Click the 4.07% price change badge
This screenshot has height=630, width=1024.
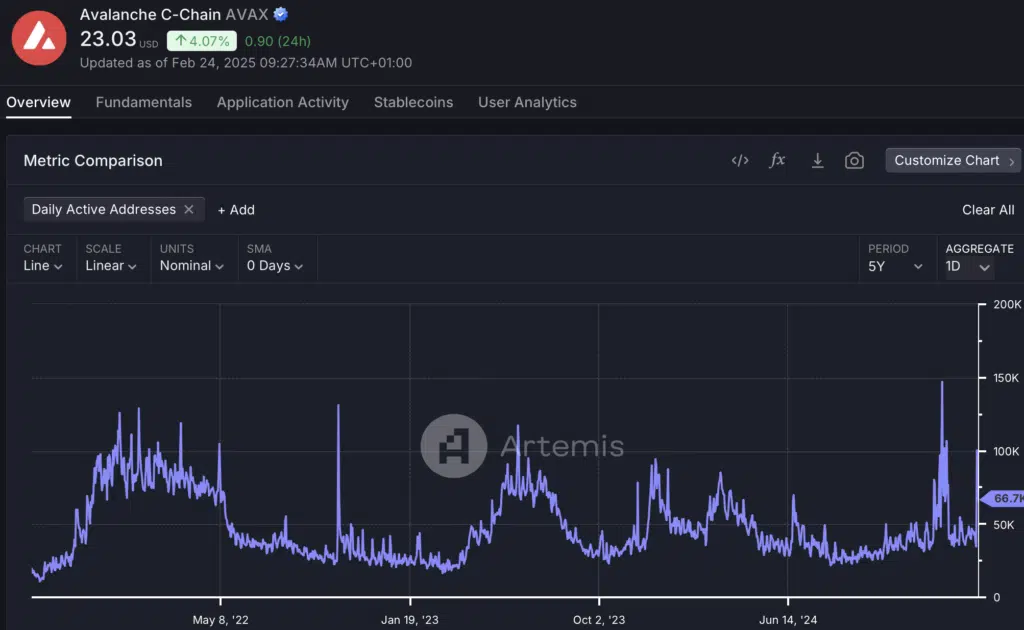coord(202,41)
